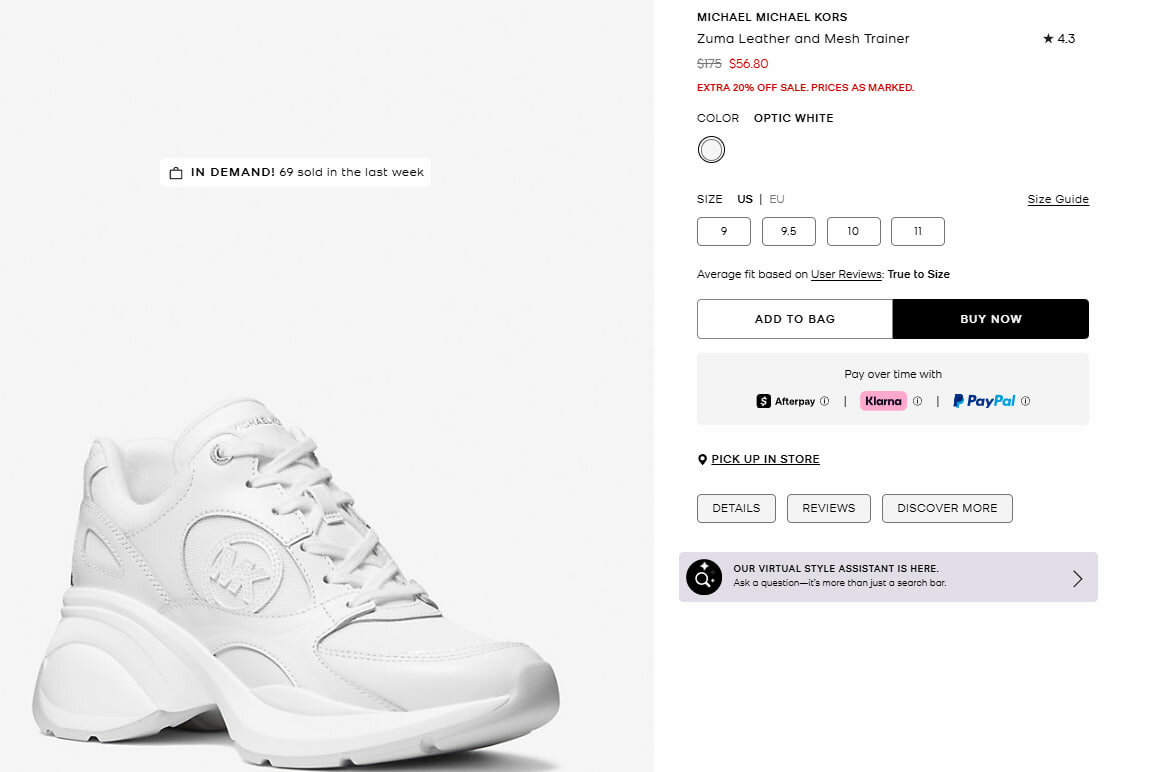The width and height of the screenshot is (1171, 772).
Task: Switch size units to US
Action: (745, 199)
